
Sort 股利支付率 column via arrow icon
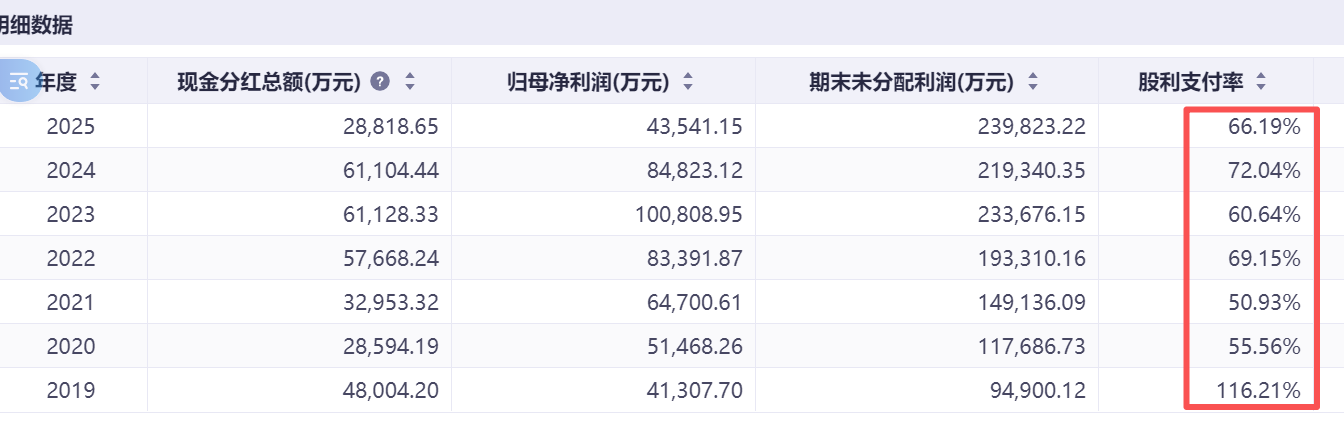(x=1261, y=82)
